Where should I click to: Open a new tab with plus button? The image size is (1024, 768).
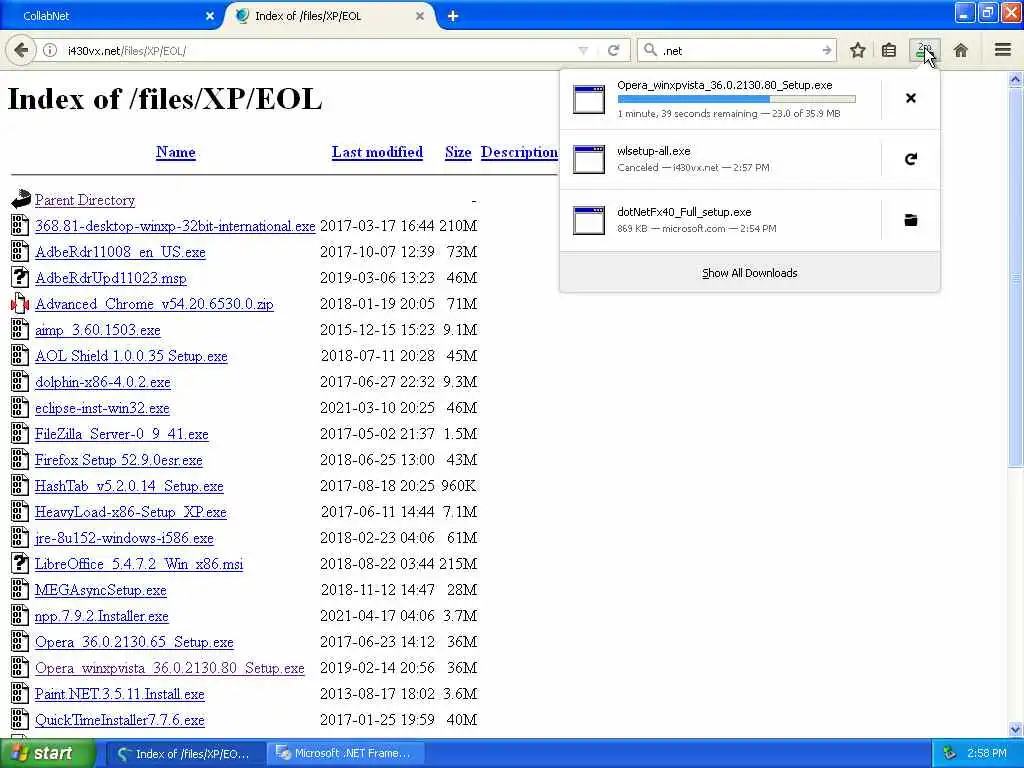click(453, 16)
